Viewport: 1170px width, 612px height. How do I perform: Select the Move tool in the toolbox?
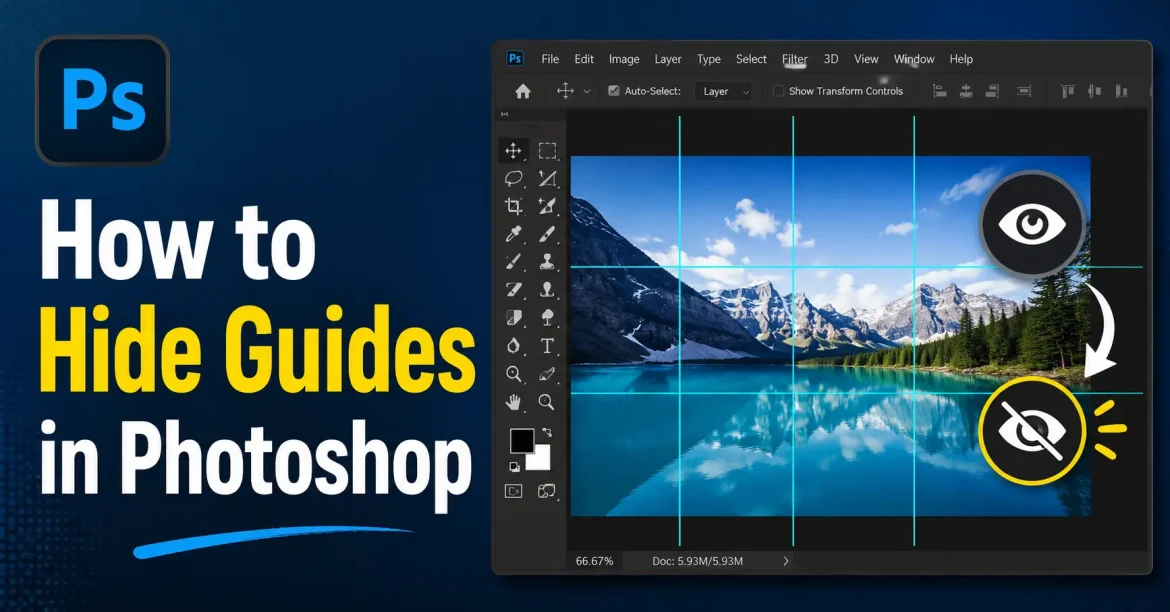(513, 151)
